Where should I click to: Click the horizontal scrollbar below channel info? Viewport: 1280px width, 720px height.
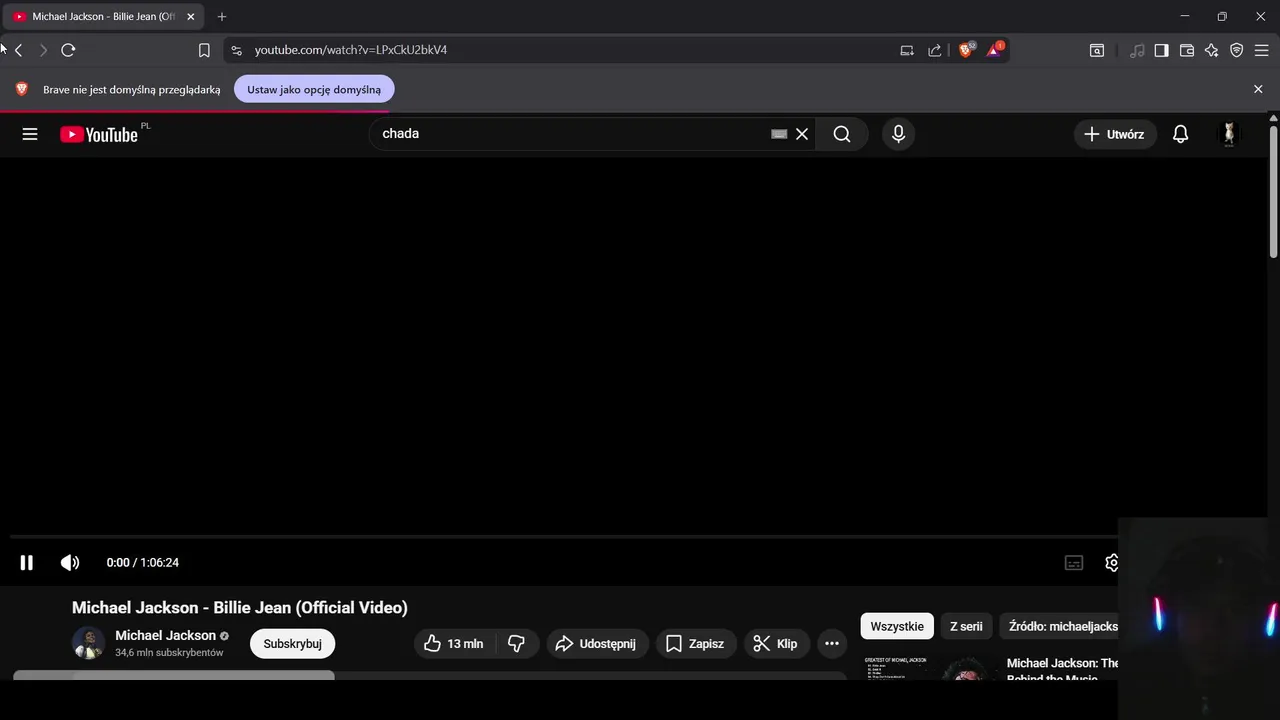(x=174, y=675)
